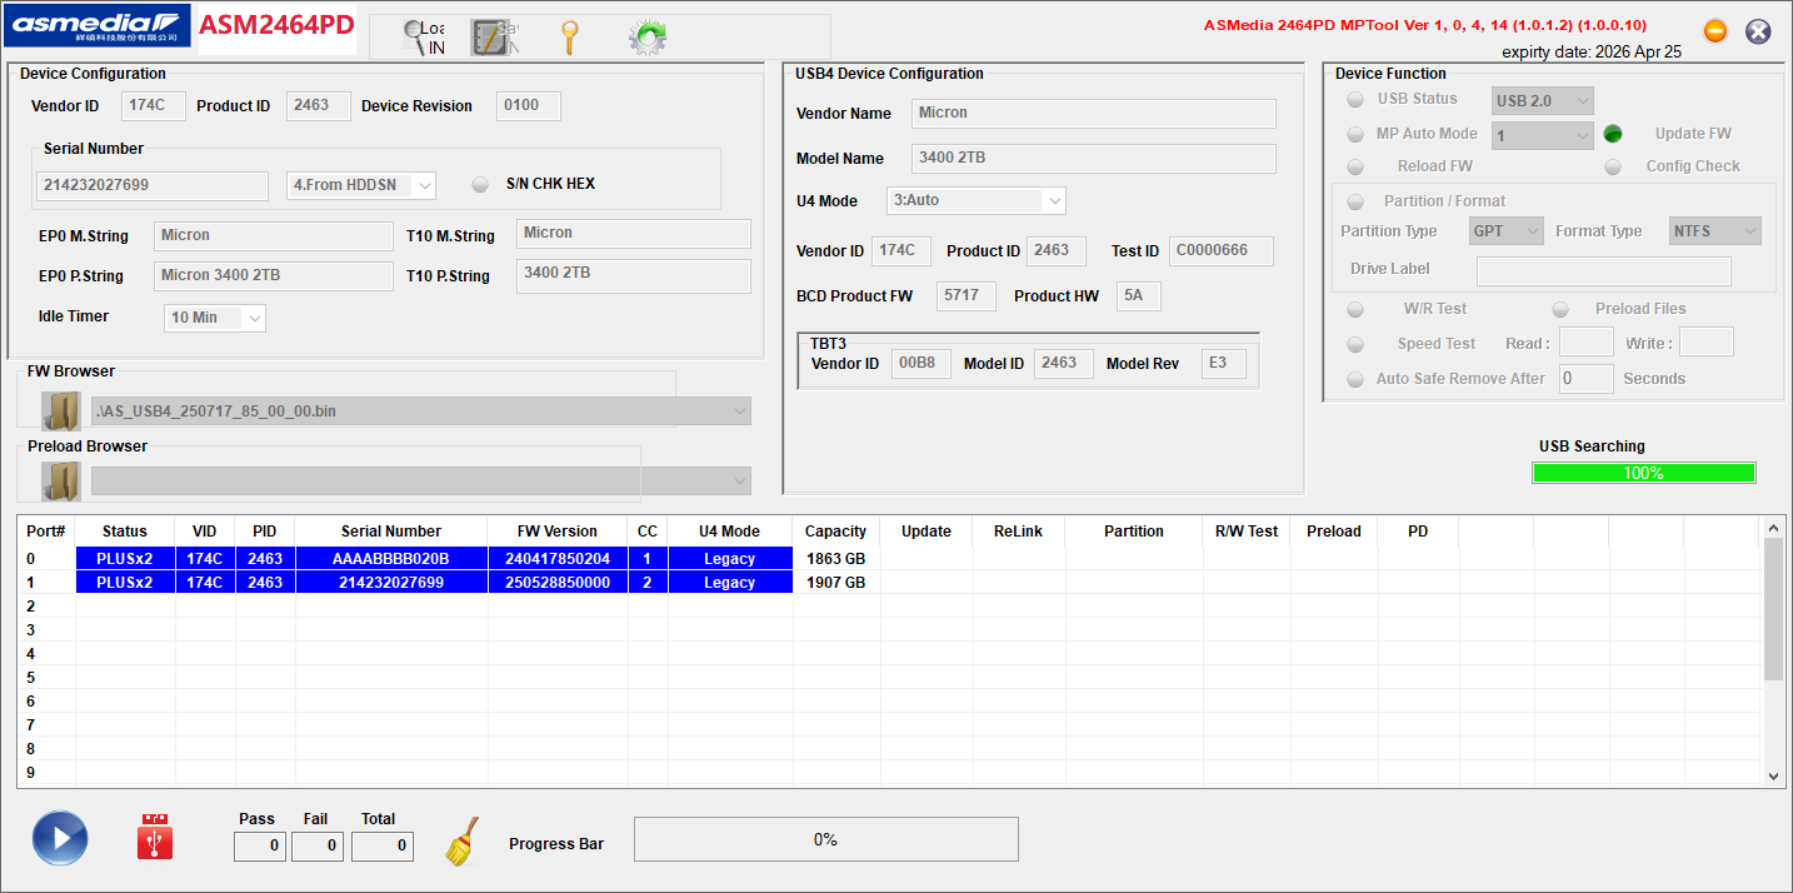Click the Model Name 3400 2TB field
The height and width of the screenshot is (893, 1793).
pyautogui.click(x=1093, y=158)
